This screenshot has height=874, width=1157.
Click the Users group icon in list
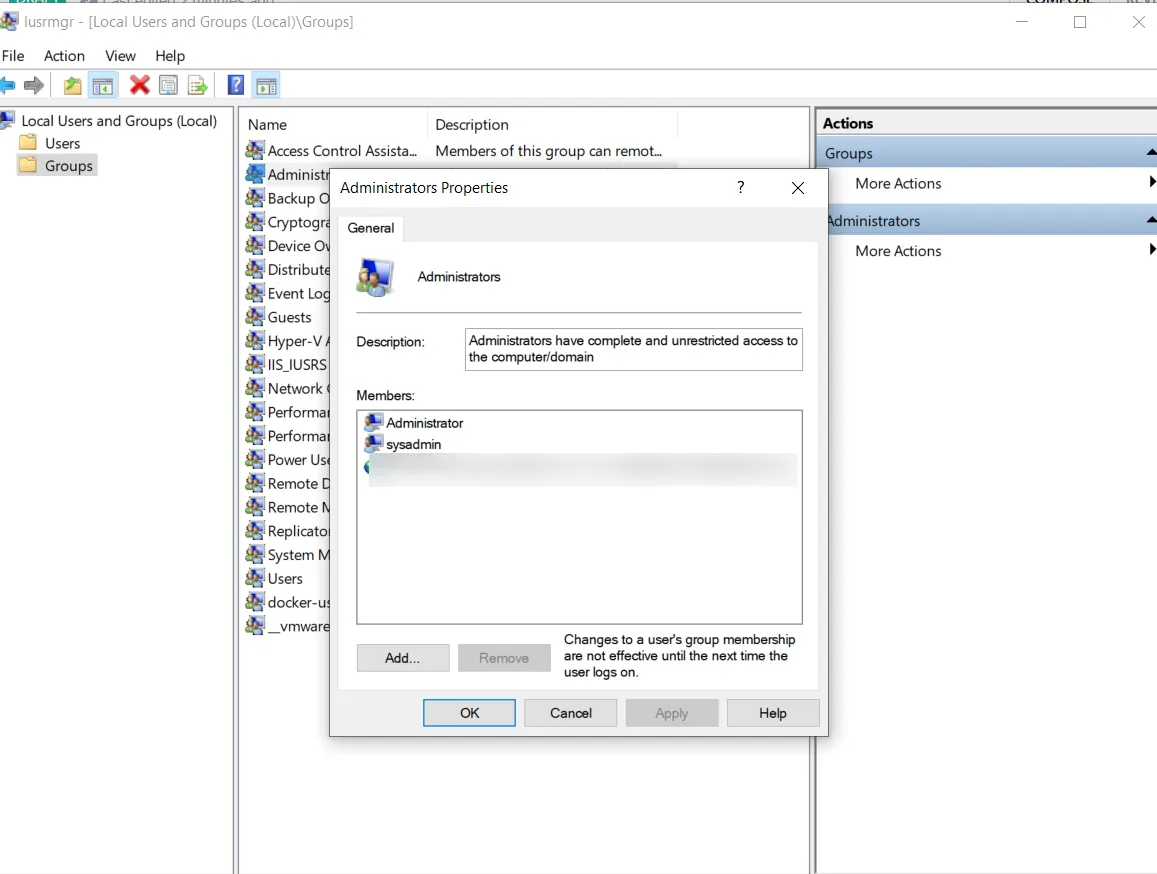(x=255, y=578)
